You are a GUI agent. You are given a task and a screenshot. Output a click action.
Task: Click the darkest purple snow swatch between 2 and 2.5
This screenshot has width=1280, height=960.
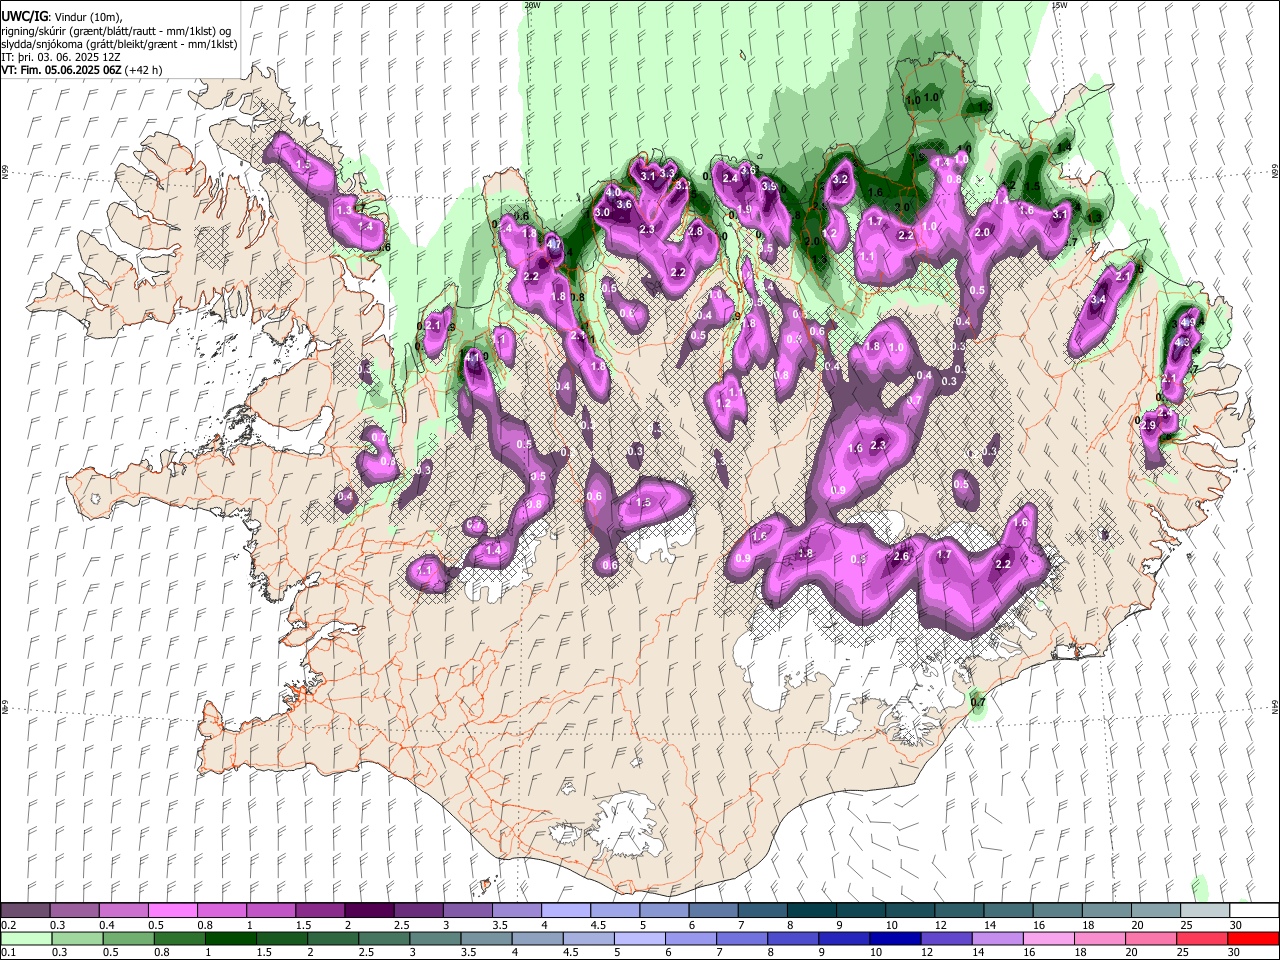click(369, 911)
